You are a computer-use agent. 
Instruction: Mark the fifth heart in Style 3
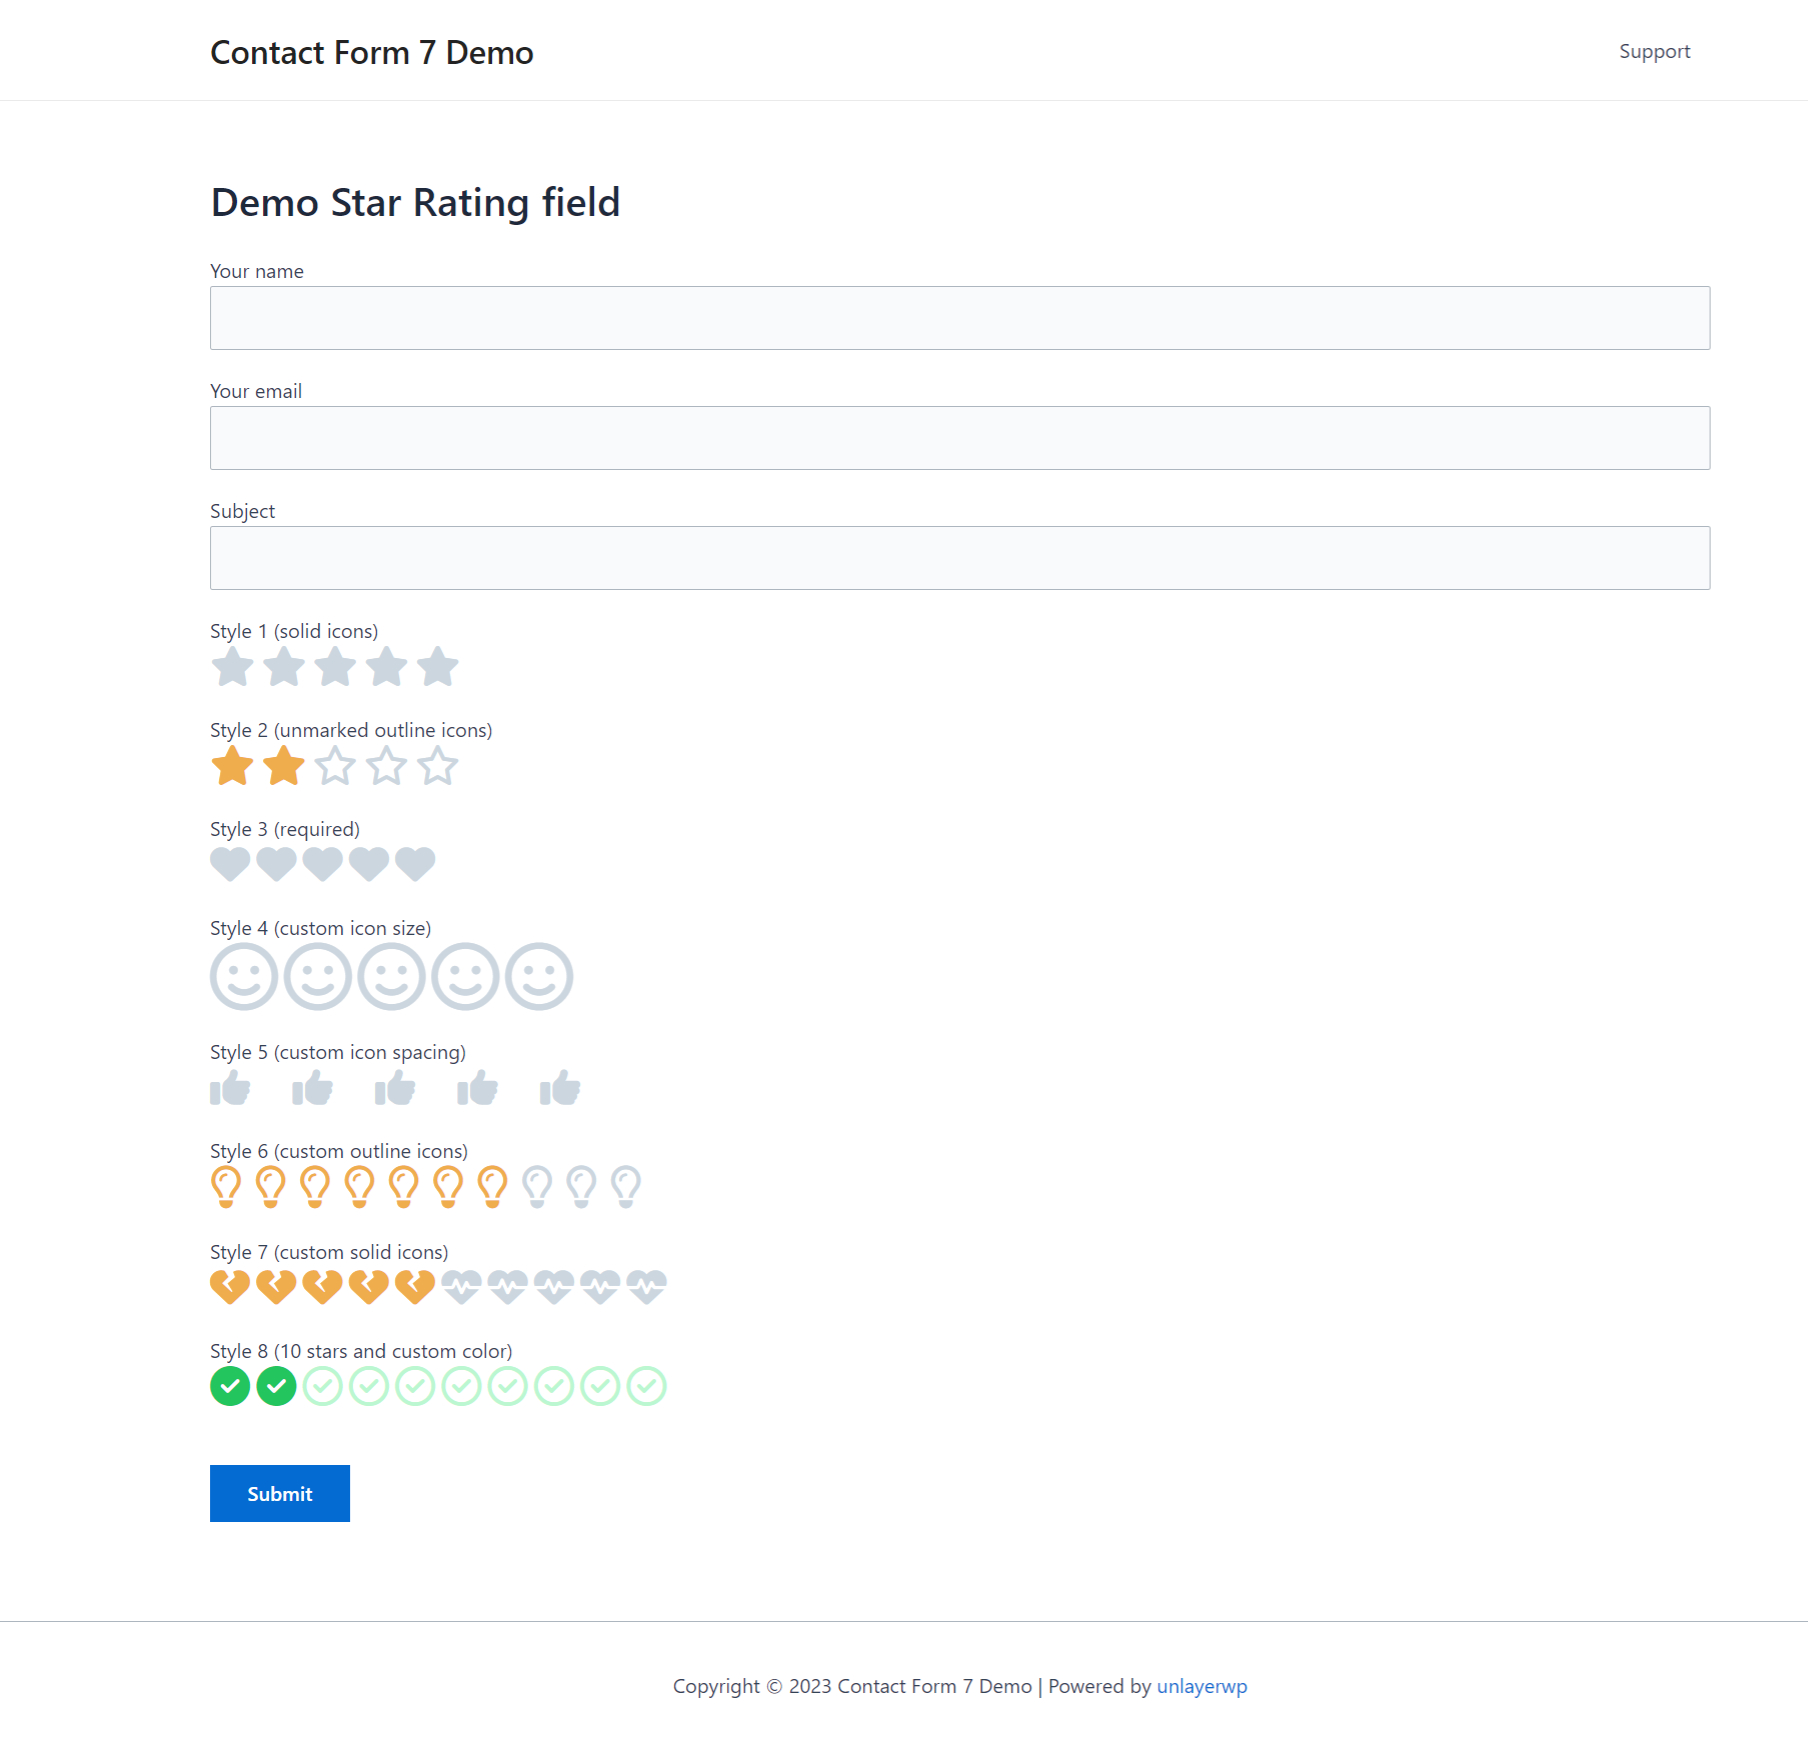click(x=414, y=864)
